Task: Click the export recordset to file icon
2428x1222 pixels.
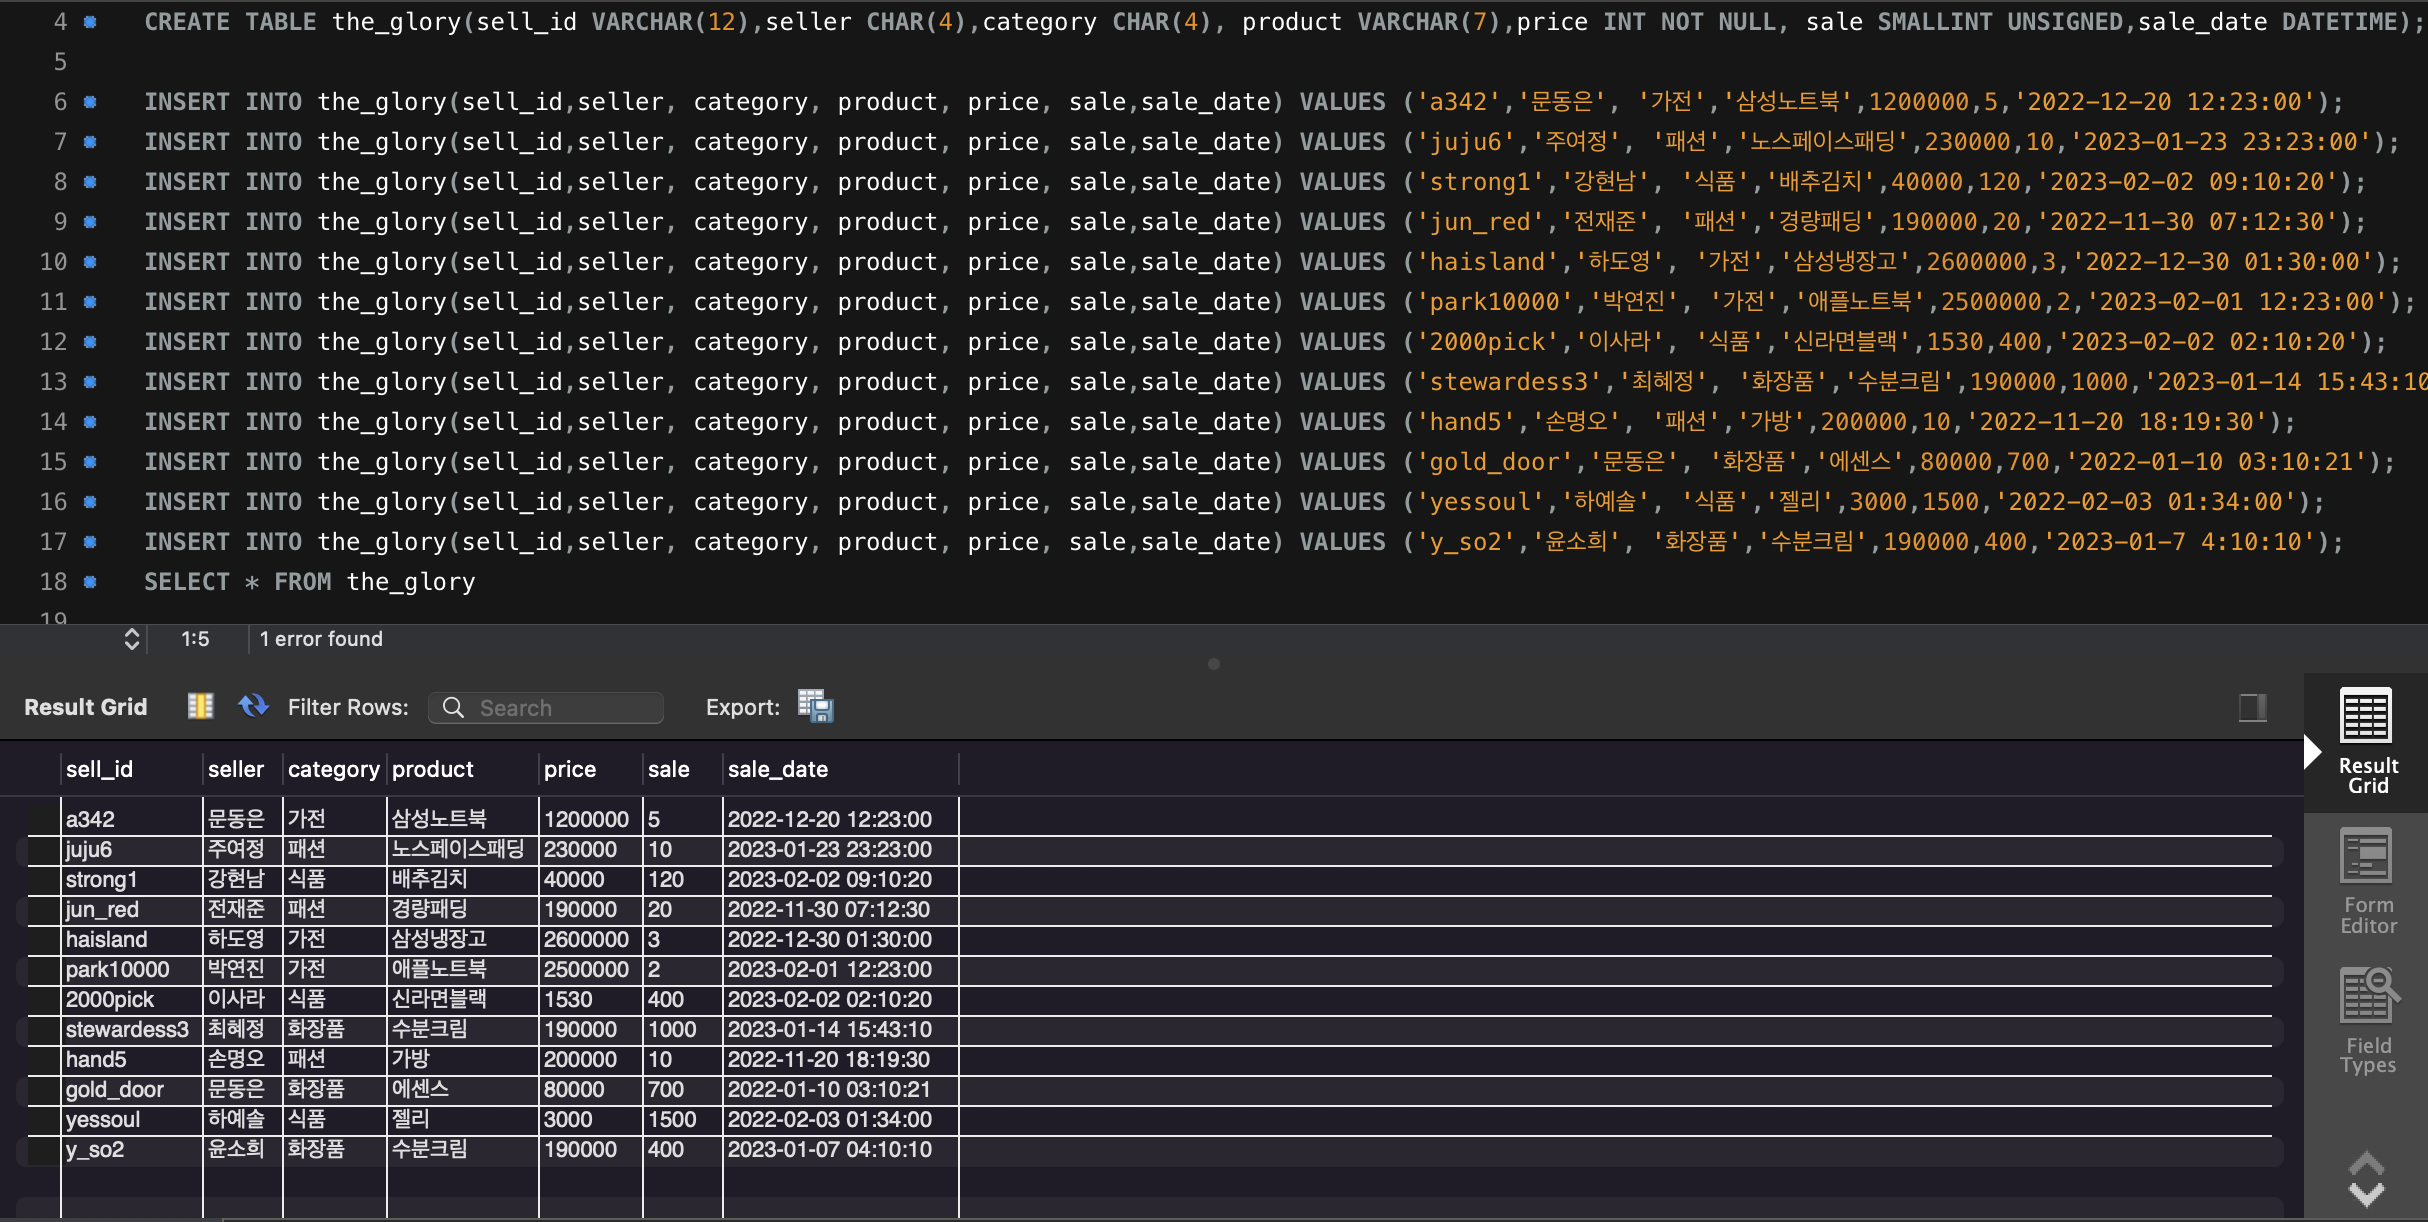Action: coord(815,706)
